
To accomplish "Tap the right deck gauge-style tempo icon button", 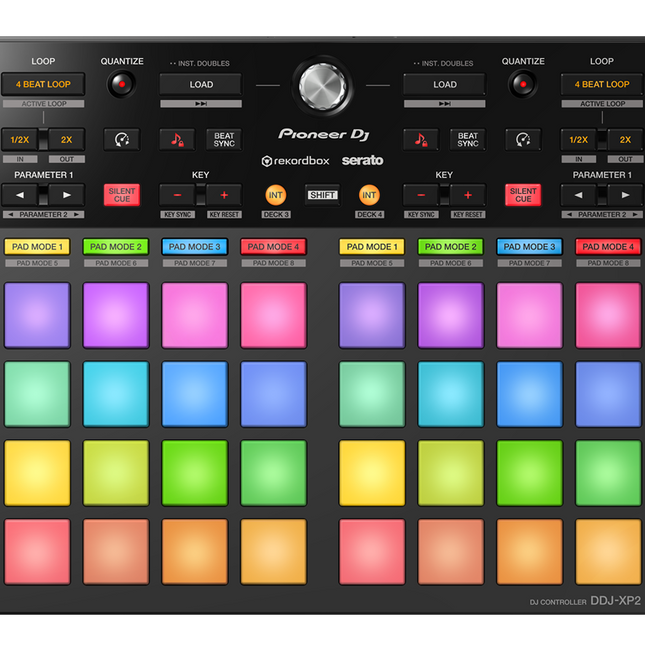I will point(523,140).
